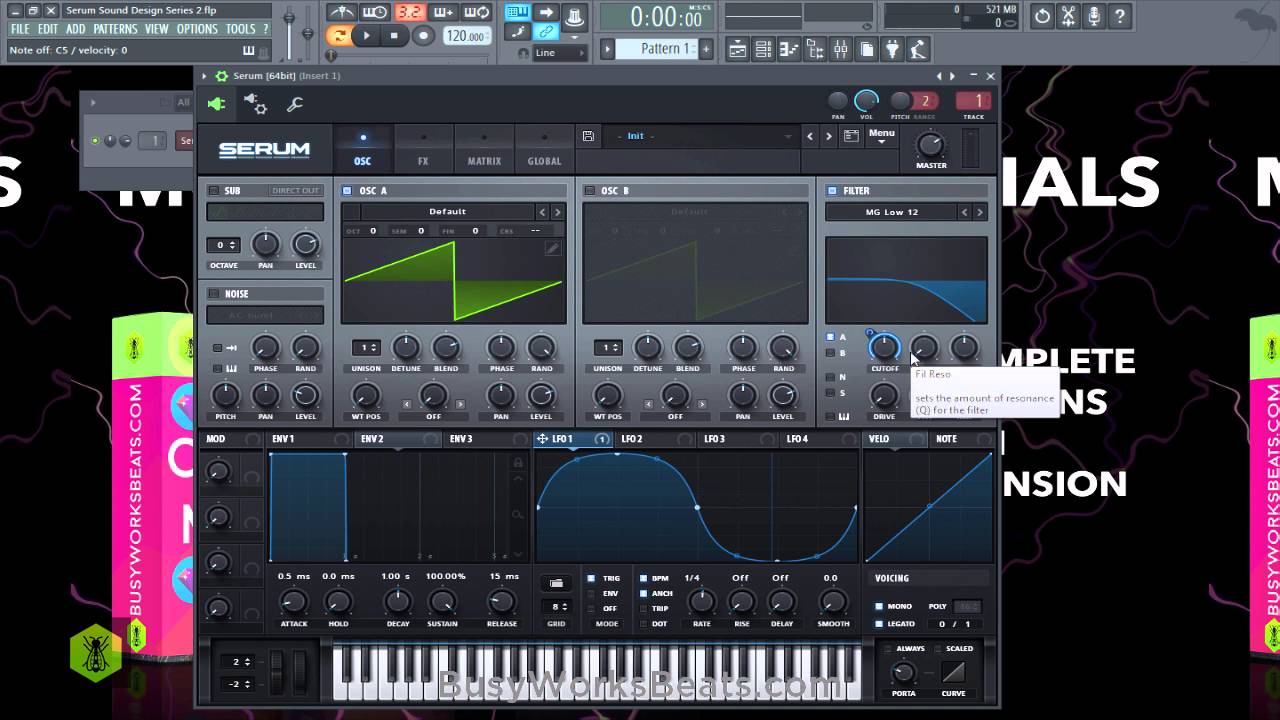Click the question mark help icon in FL toolbar
Image resolution: width=1280 pixels, height=720 pixels.
[x=1120, y=16]
